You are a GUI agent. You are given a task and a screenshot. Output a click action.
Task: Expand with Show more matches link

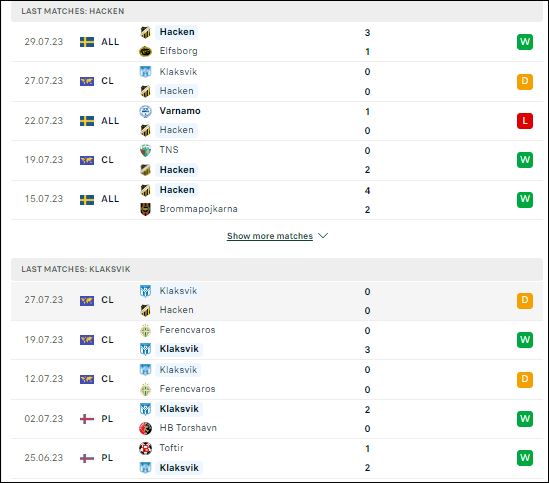(270, 236)
